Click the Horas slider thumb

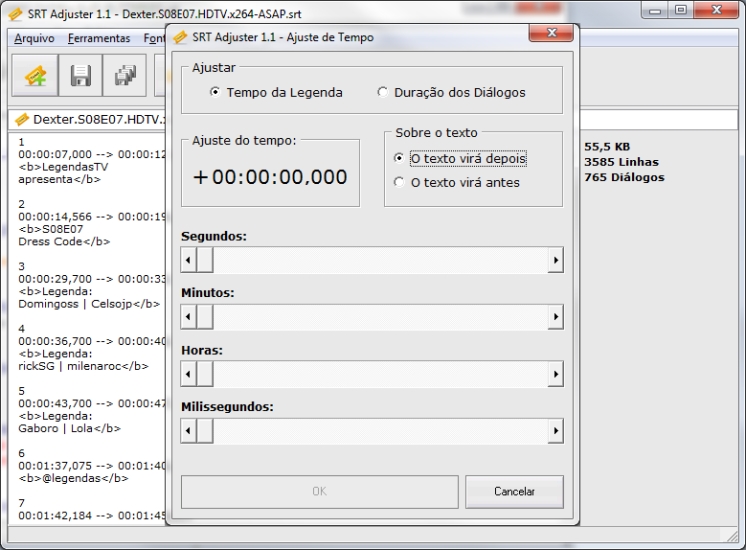click(x=205, y=374)
